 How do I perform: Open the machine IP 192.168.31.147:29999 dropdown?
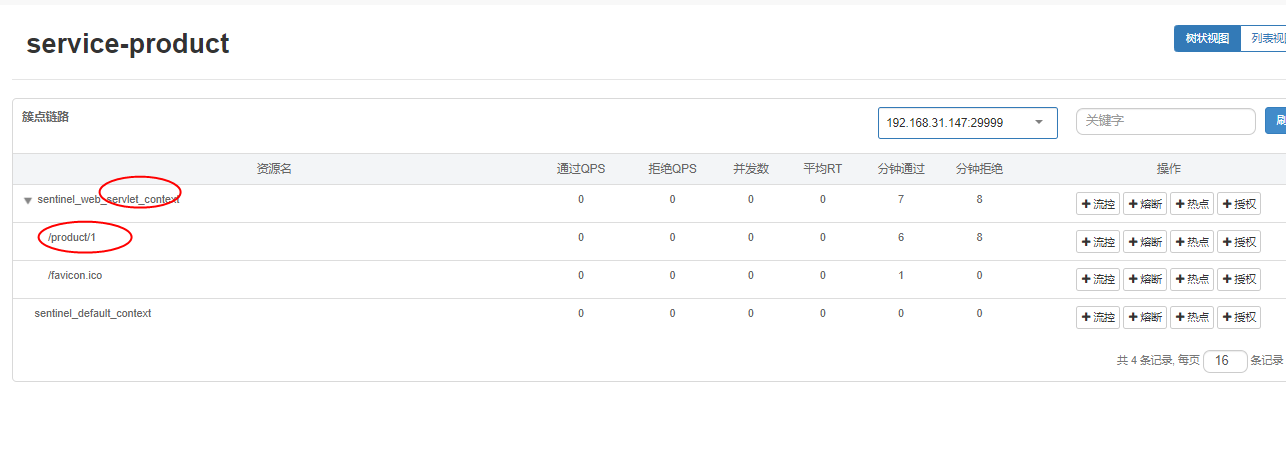click(x=967, y=123)
